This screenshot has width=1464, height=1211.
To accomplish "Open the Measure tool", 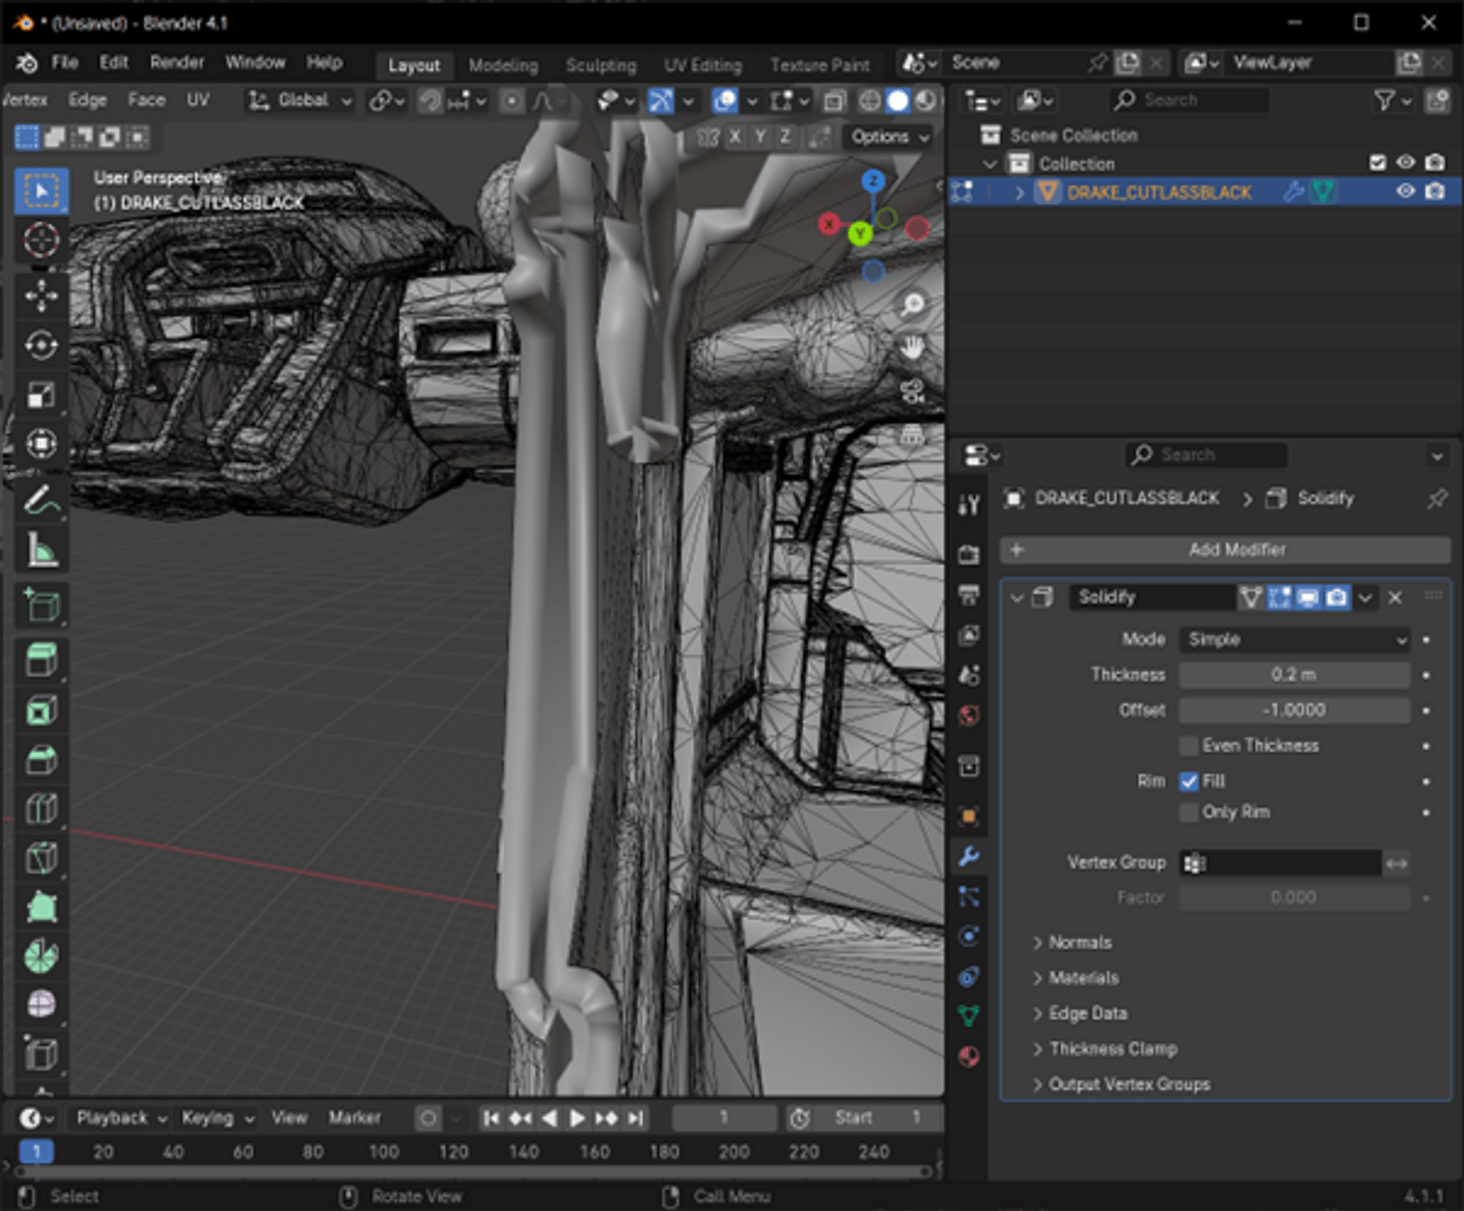I will pyautogui.click(x=41, y=549).
